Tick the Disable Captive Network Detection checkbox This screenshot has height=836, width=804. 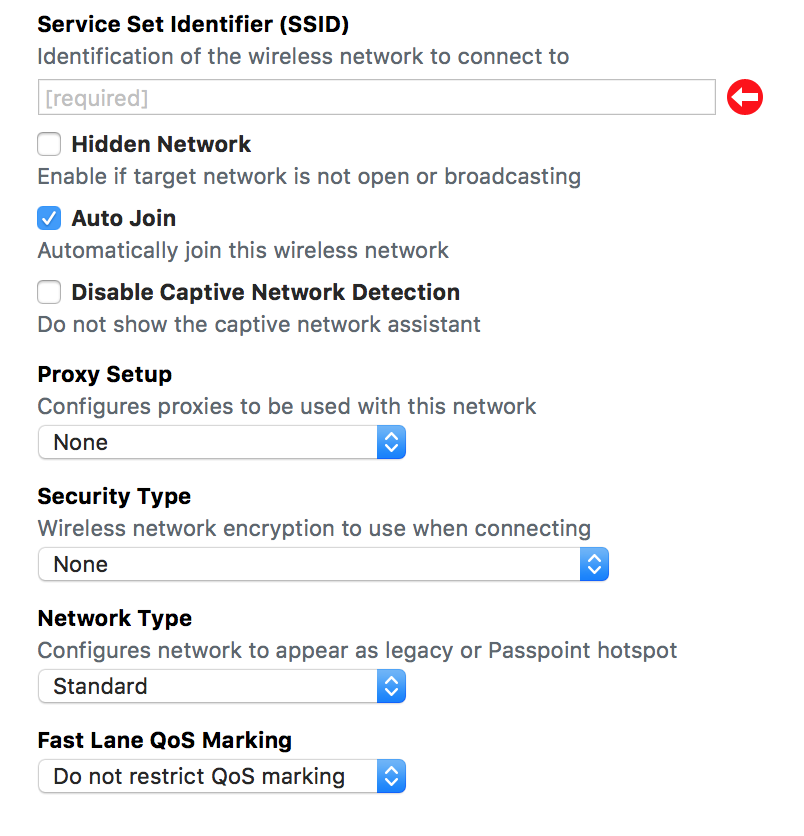pos(49,292)
